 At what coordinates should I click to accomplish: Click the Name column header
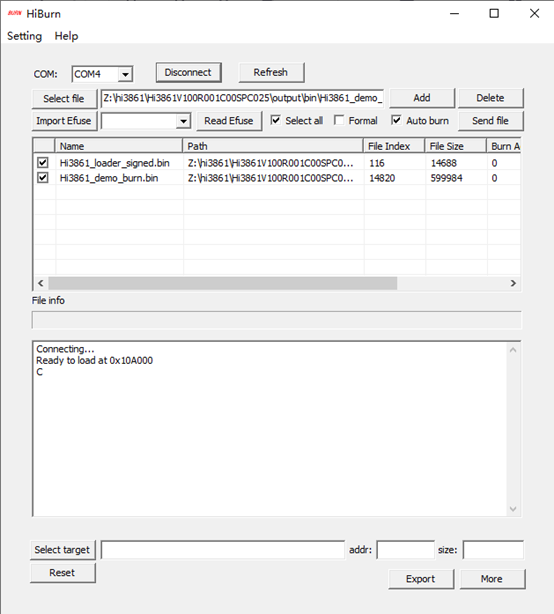pyautogui.click(x=119, y=146)
